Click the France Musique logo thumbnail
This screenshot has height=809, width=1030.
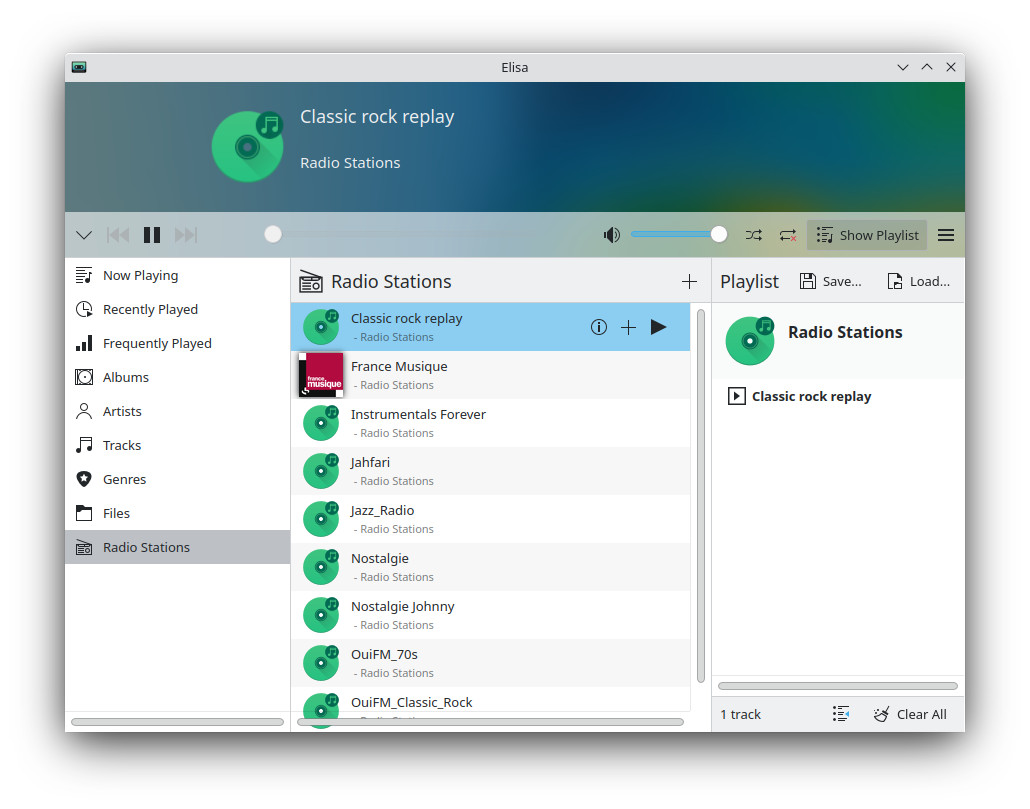coord(321,375)
